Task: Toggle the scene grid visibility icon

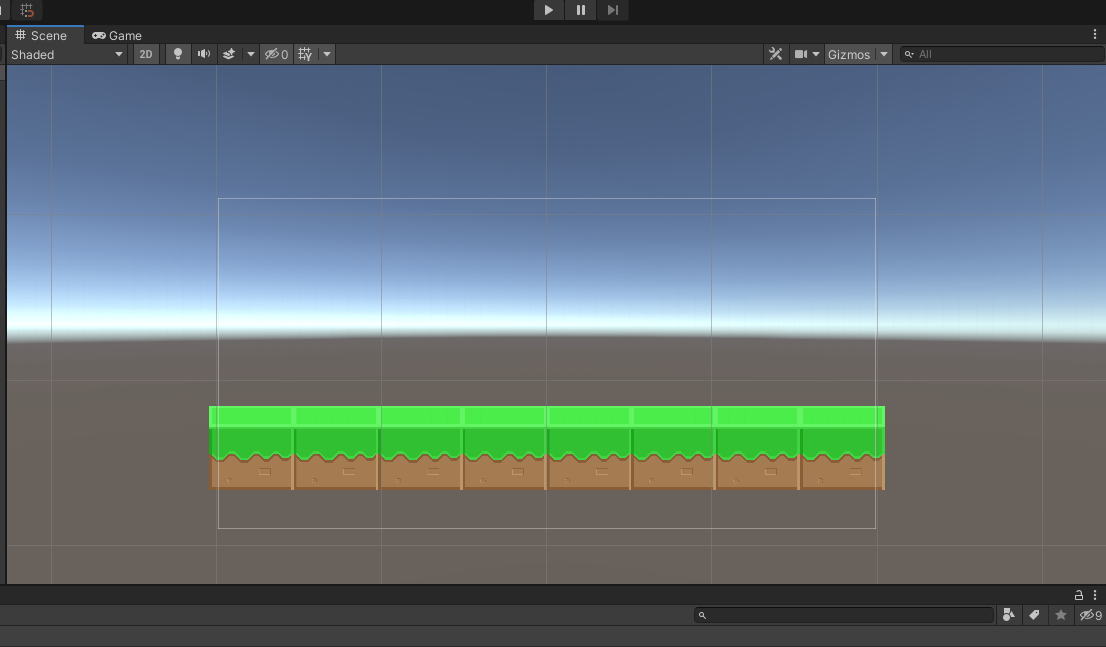Action: 305,54
